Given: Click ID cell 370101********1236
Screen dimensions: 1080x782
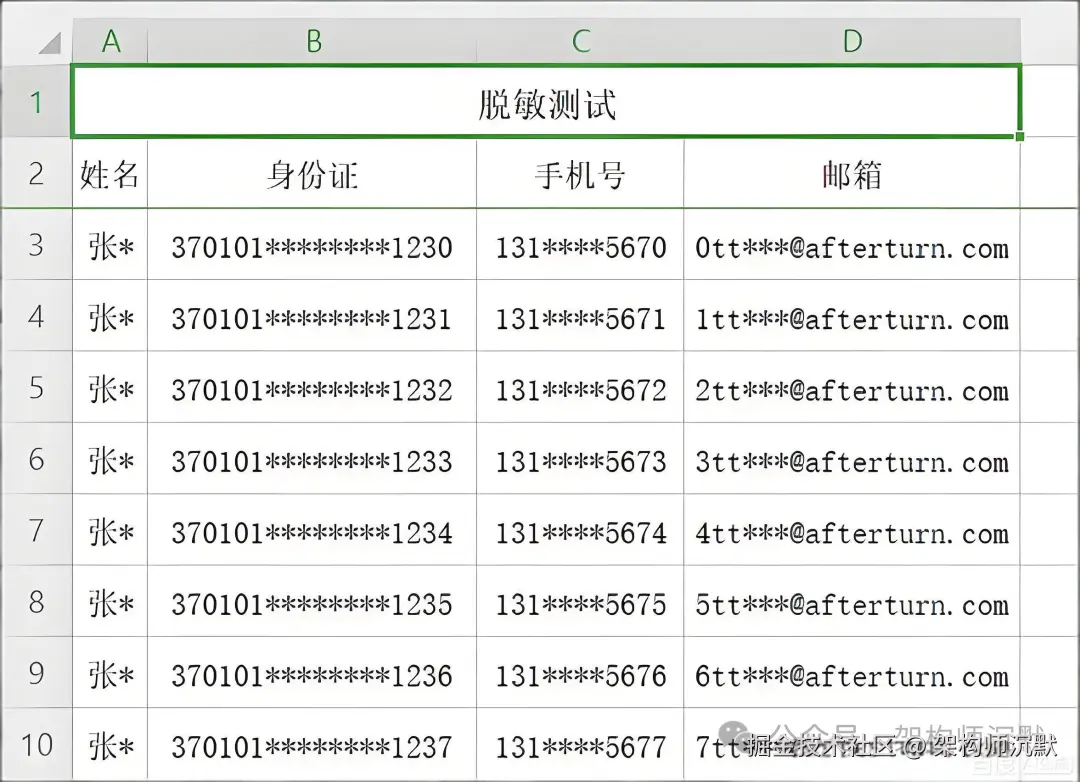Looking at the screenshot, I should pos(312,673).
